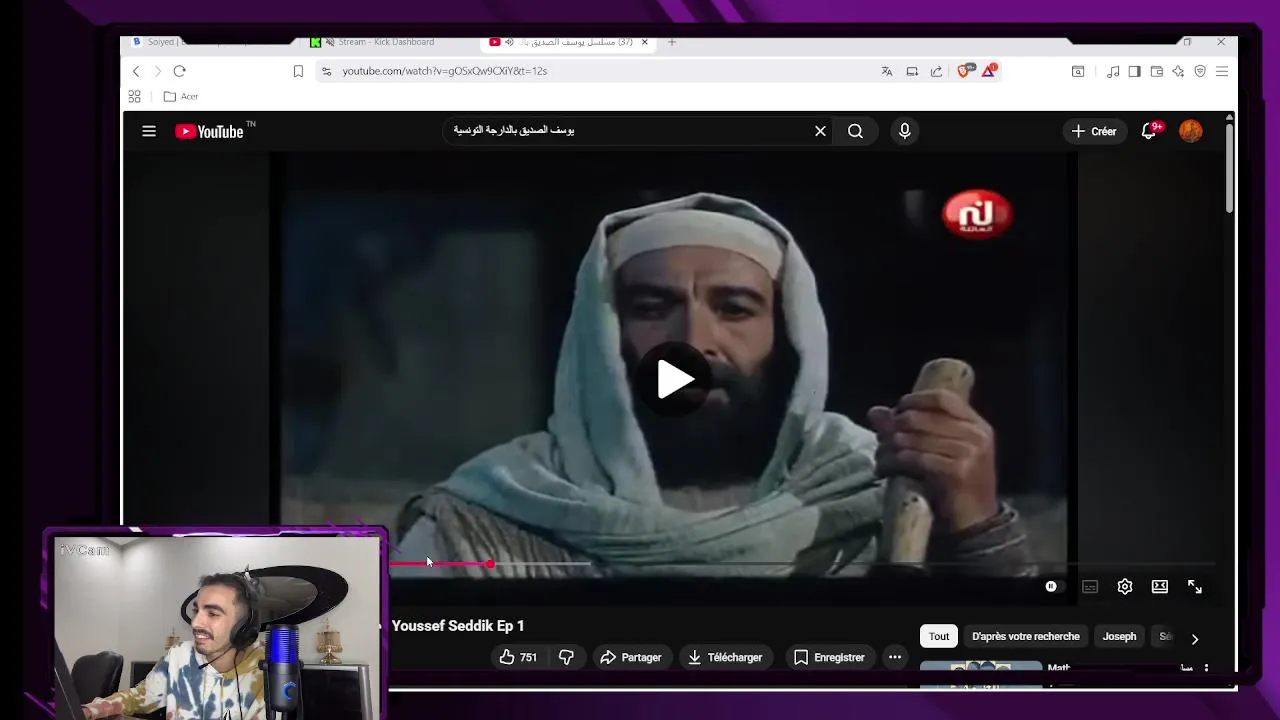
Task: Toggle autoplay switch in the player
Action: 1051,587
